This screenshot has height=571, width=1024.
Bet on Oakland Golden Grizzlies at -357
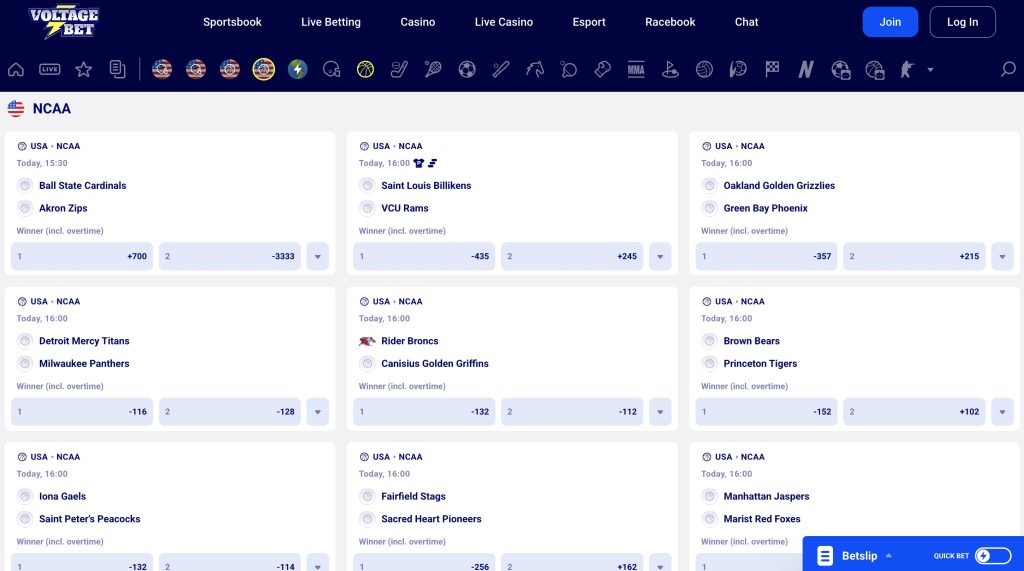[x=767, y=257]
